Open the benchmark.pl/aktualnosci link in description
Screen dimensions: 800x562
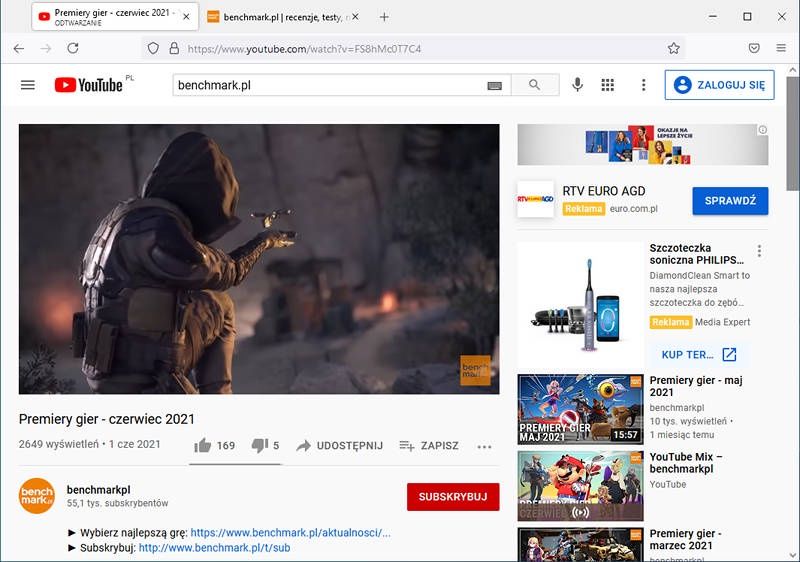click(290, 532)
